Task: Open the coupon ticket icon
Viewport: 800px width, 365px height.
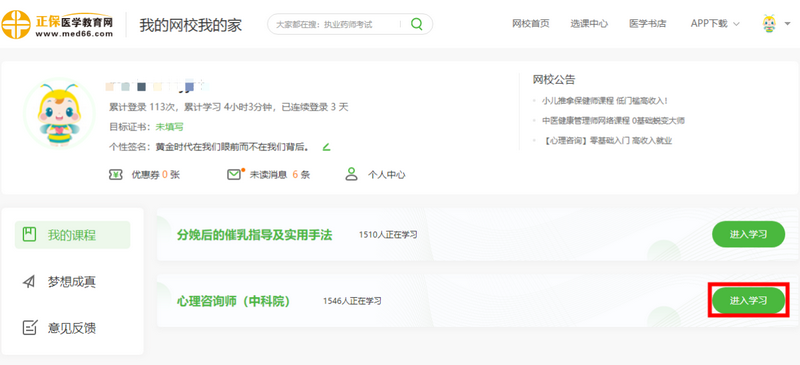Action: (116, 175)
